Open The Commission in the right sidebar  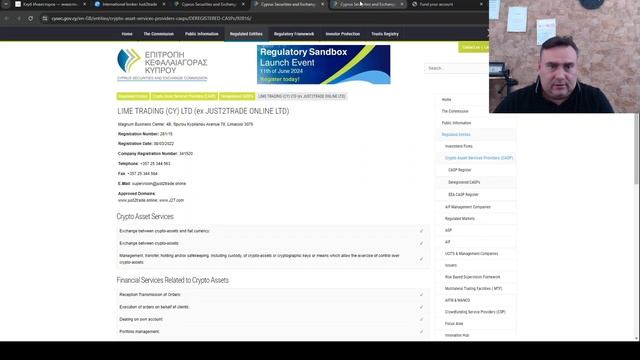(x=455, y=111)
